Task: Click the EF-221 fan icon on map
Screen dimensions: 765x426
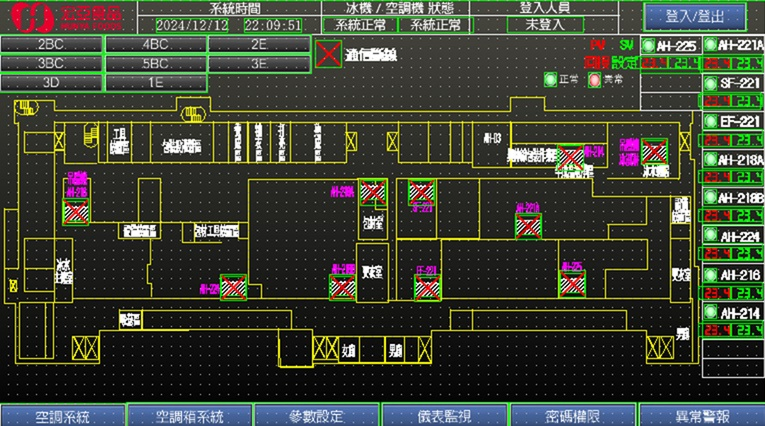Action: pyautogui.click(x=427, y=287)
